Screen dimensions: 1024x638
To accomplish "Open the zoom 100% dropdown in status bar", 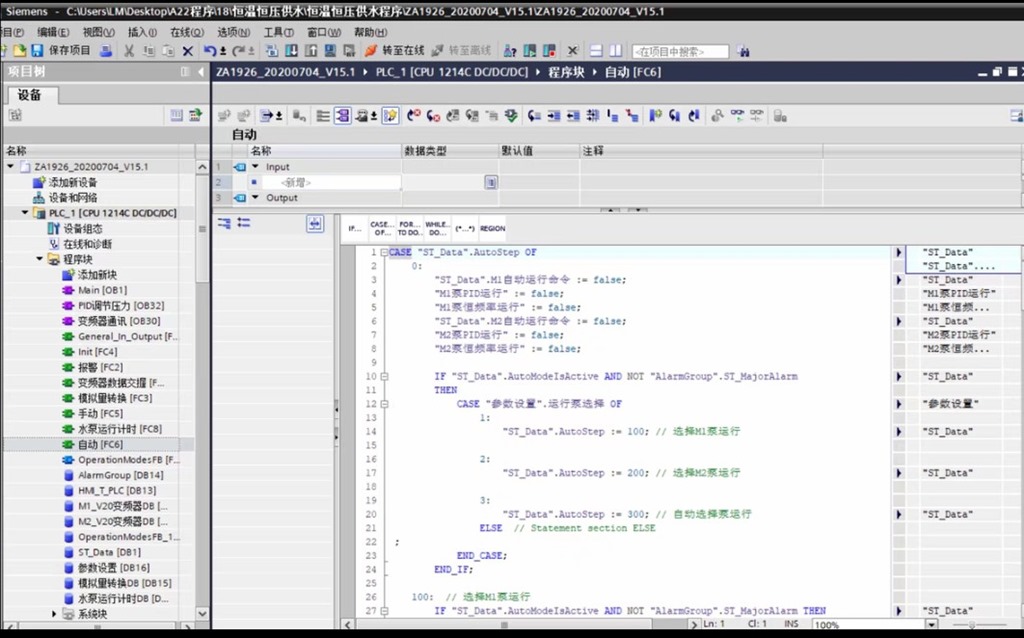I will pos(931,625).
